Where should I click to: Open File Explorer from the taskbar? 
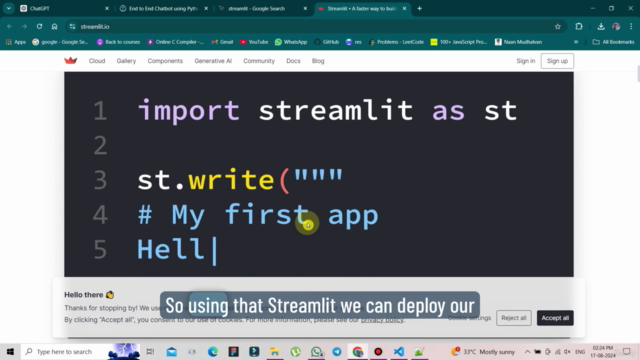pos(275,351)
